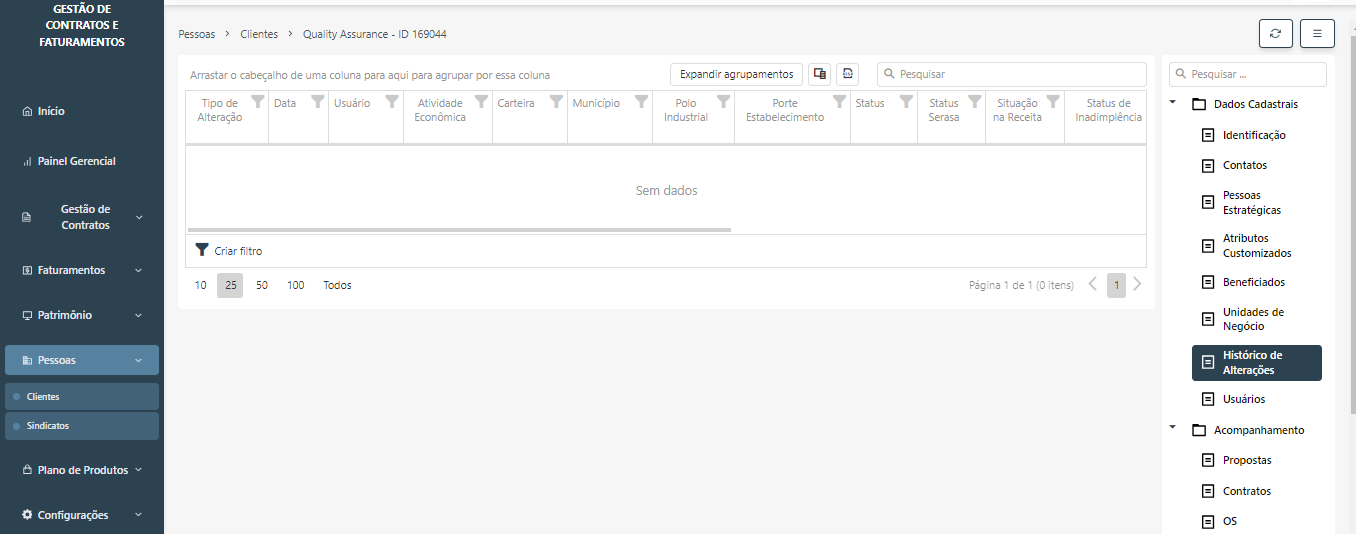Click filter icon for Município column

click(640, 102)
